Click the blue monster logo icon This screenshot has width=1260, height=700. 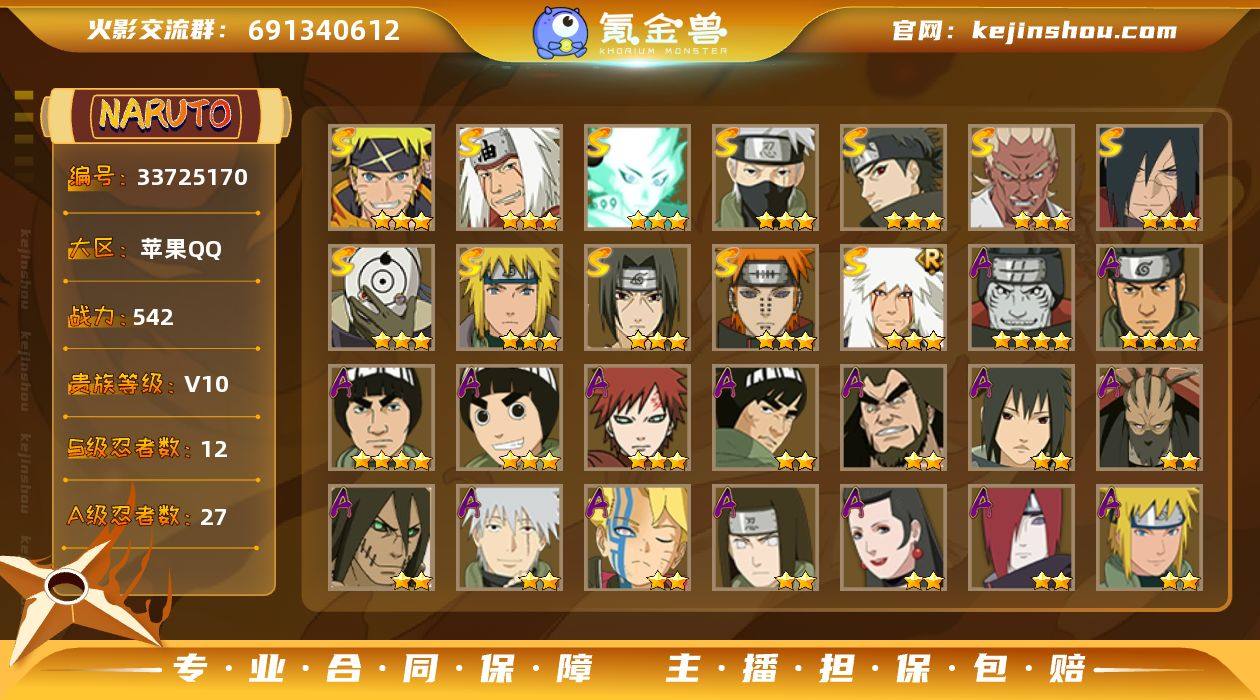(x=559, y=32)
